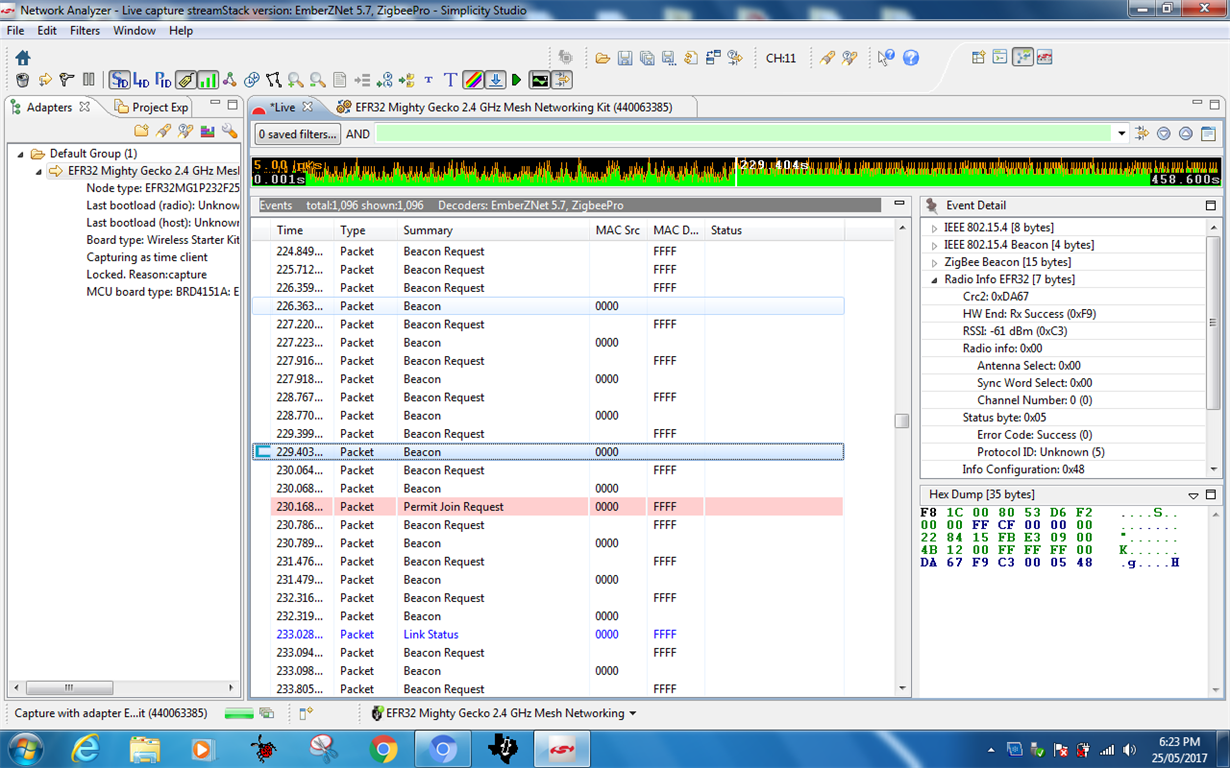Click the wrench icon in Adapters panel
Screen dimensions: 1230x768
[x=229, y=131]
